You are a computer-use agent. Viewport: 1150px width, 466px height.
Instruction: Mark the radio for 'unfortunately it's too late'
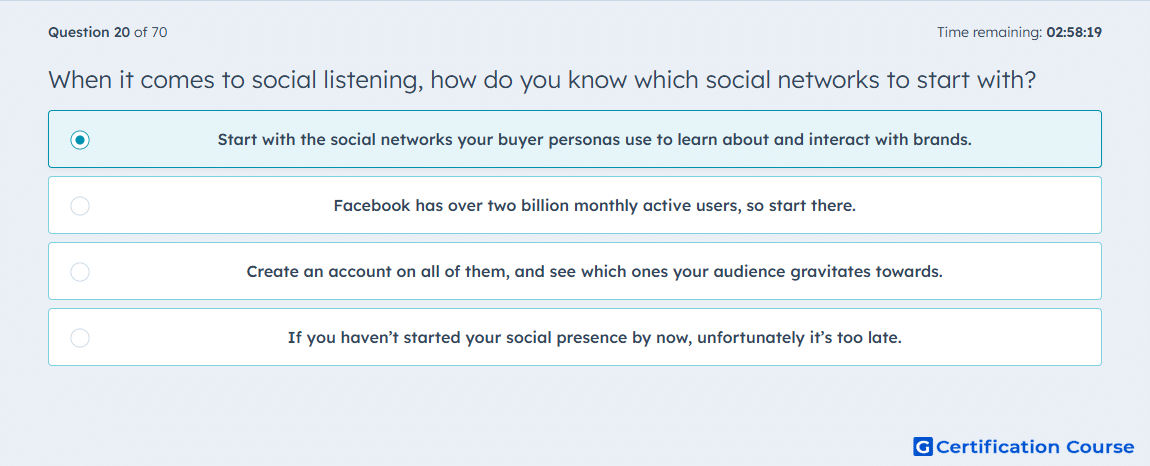[x=80, y=338]
